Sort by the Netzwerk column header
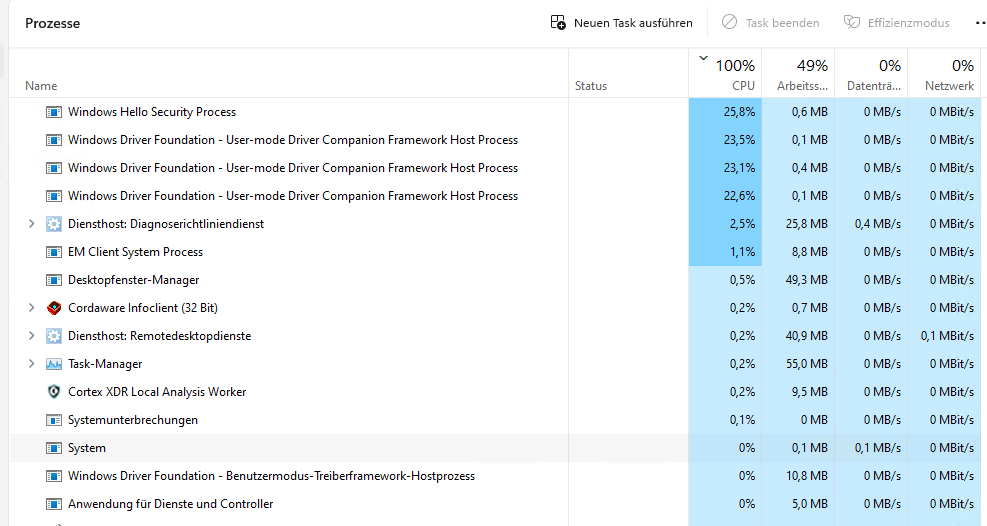The height and width of the screenshot is (526, 987). (944, 74)
